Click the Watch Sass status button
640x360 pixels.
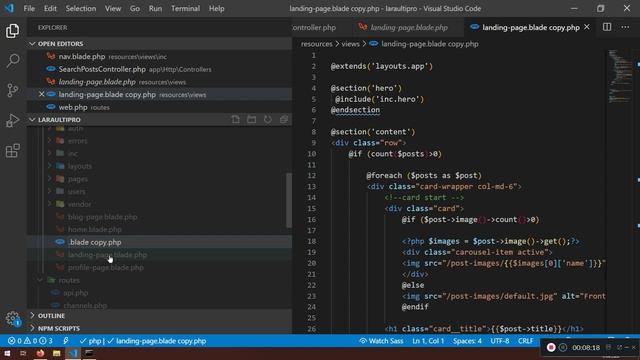381,341
